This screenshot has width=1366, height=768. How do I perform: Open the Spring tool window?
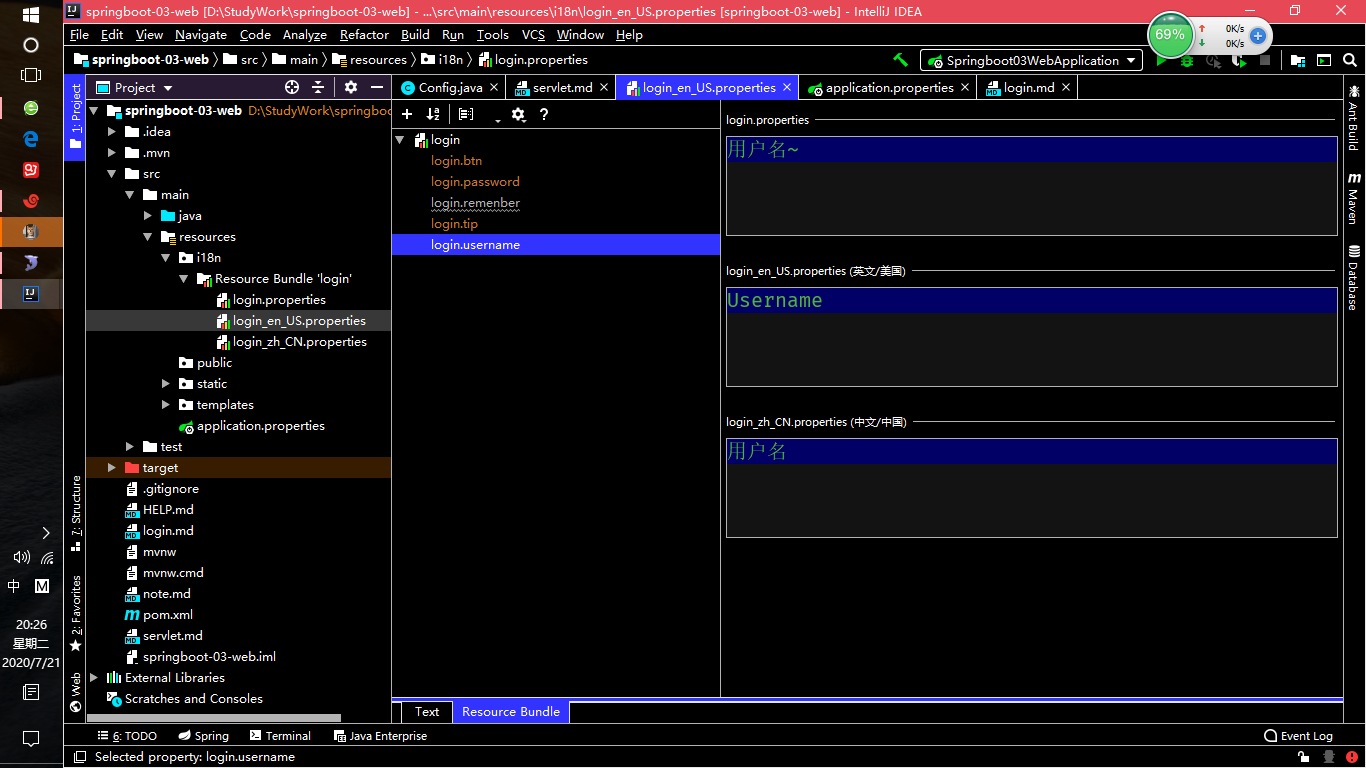tap(204, 736)
